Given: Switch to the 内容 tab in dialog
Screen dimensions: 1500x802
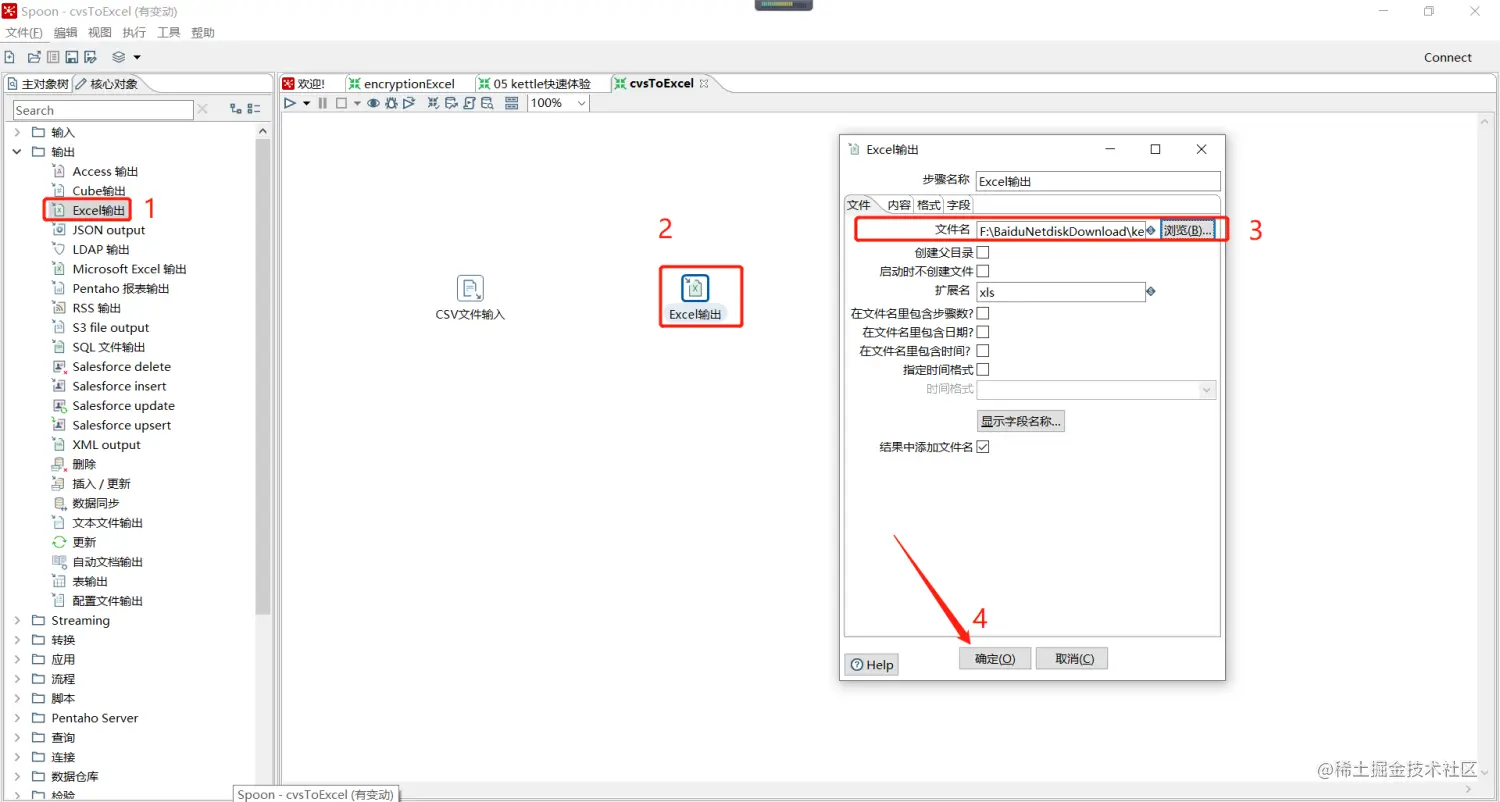Looking at the screenshot, I should point(899,205).
